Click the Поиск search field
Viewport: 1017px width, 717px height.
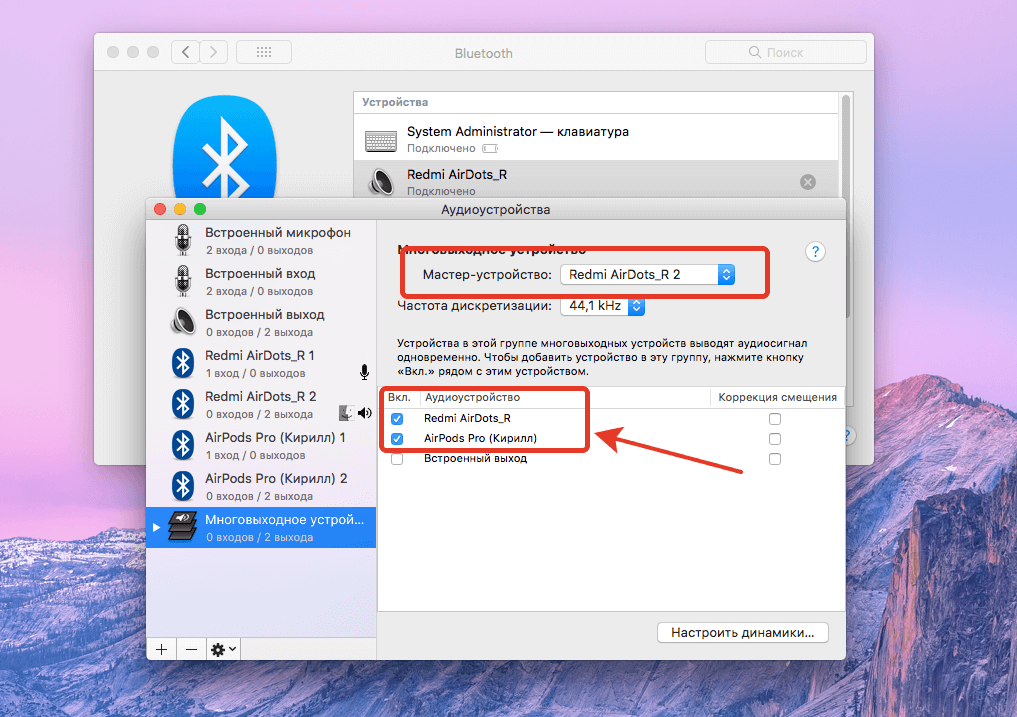pos(786,52)
